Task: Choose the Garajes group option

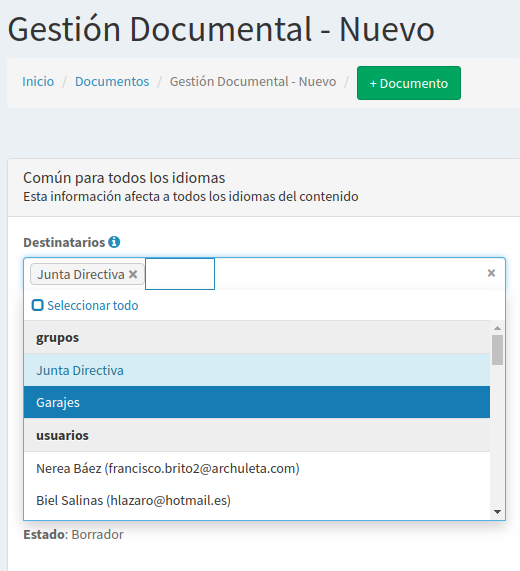Action: coord(257,402)
